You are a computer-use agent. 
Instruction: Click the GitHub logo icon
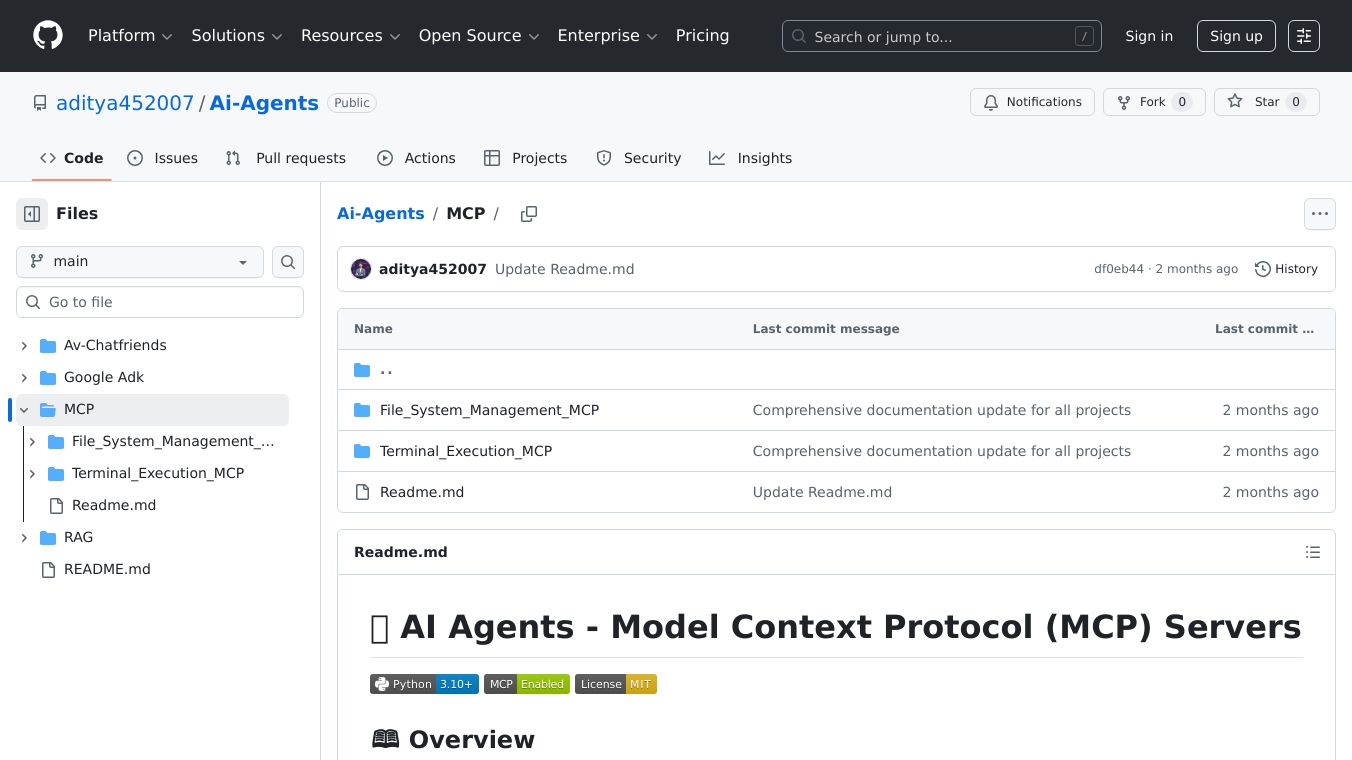pyautogui.click(x=48, y=36)
